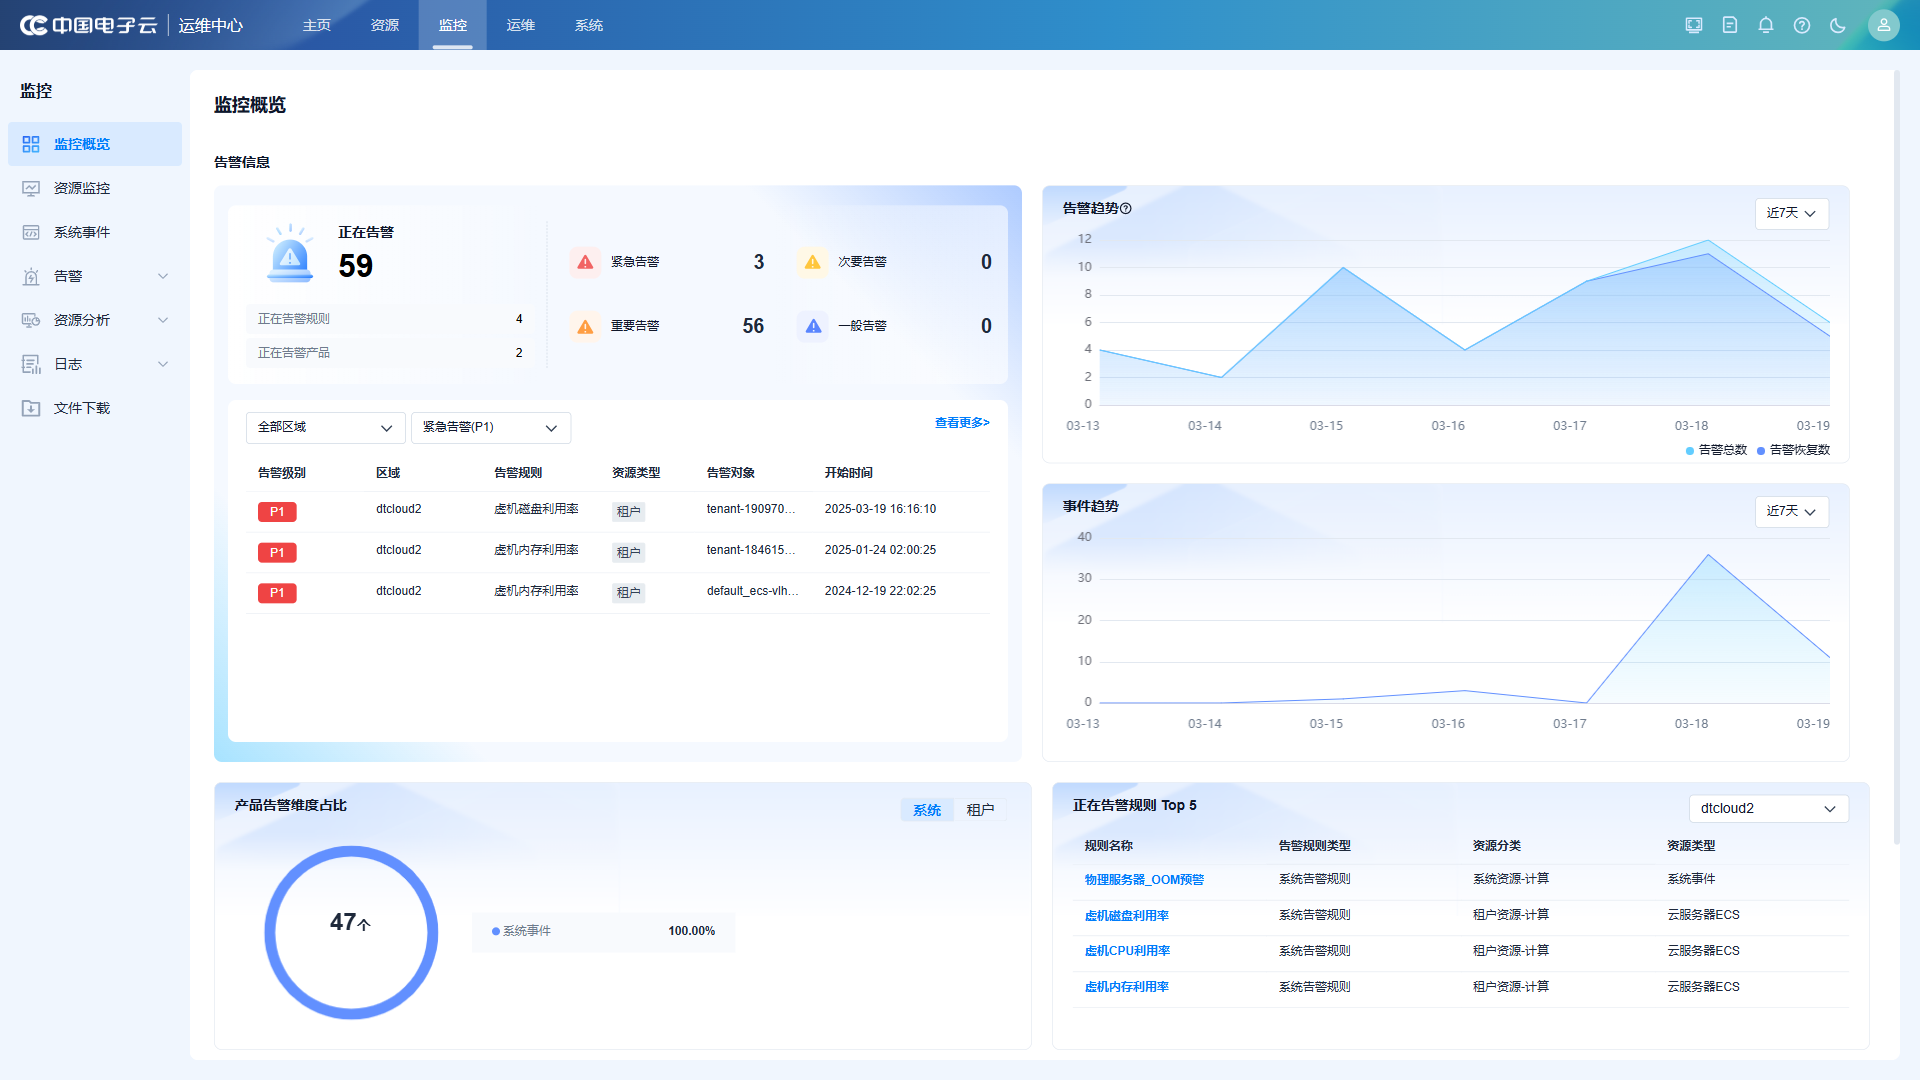Viewport: 1920px width, 1080px height.
Task: Open 资源监控 in the sidebar
Action: (x=95, y=188)
